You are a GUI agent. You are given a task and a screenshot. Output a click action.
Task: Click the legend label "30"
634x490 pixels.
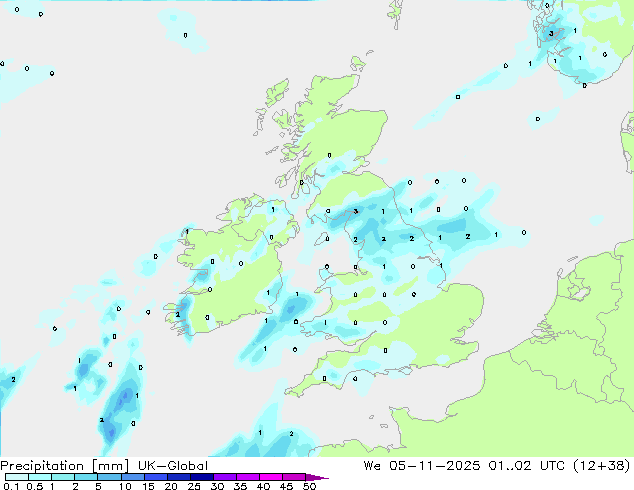coord(218,486)
